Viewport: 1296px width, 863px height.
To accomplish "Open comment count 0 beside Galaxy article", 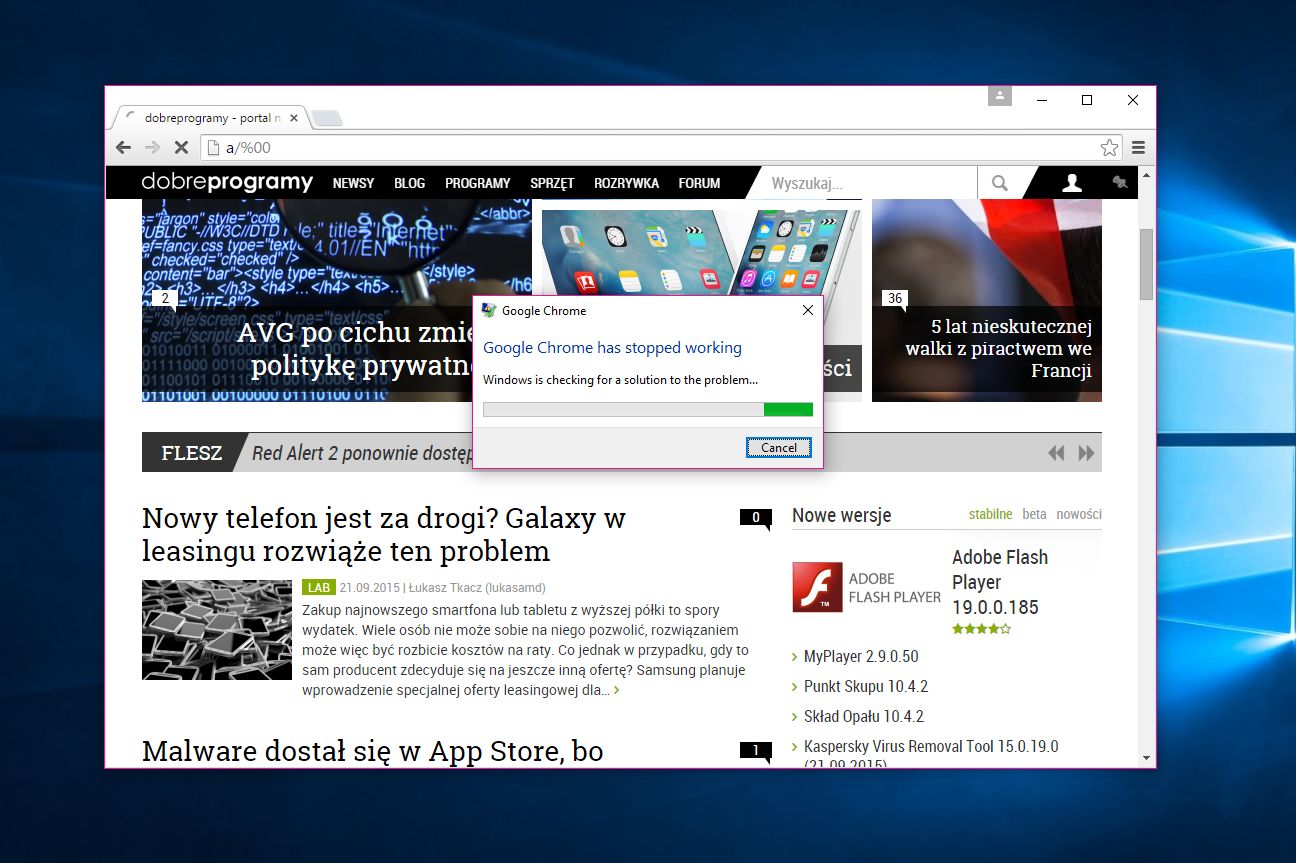I will coord(756,518).
